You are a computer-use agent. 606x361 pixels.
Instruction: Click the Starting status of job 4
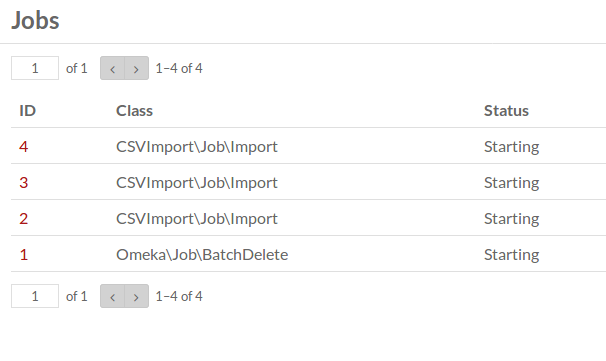pyautogui.click(x=512, y=147)
